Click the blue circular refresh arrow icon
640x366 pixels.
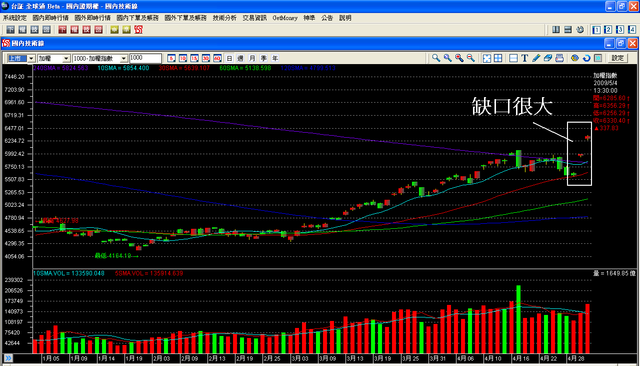tap(587, 58)
